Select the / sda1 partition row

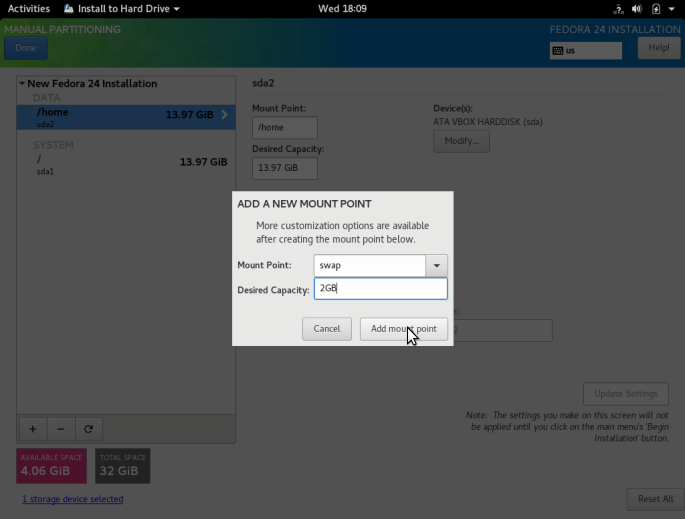(126, 165)
